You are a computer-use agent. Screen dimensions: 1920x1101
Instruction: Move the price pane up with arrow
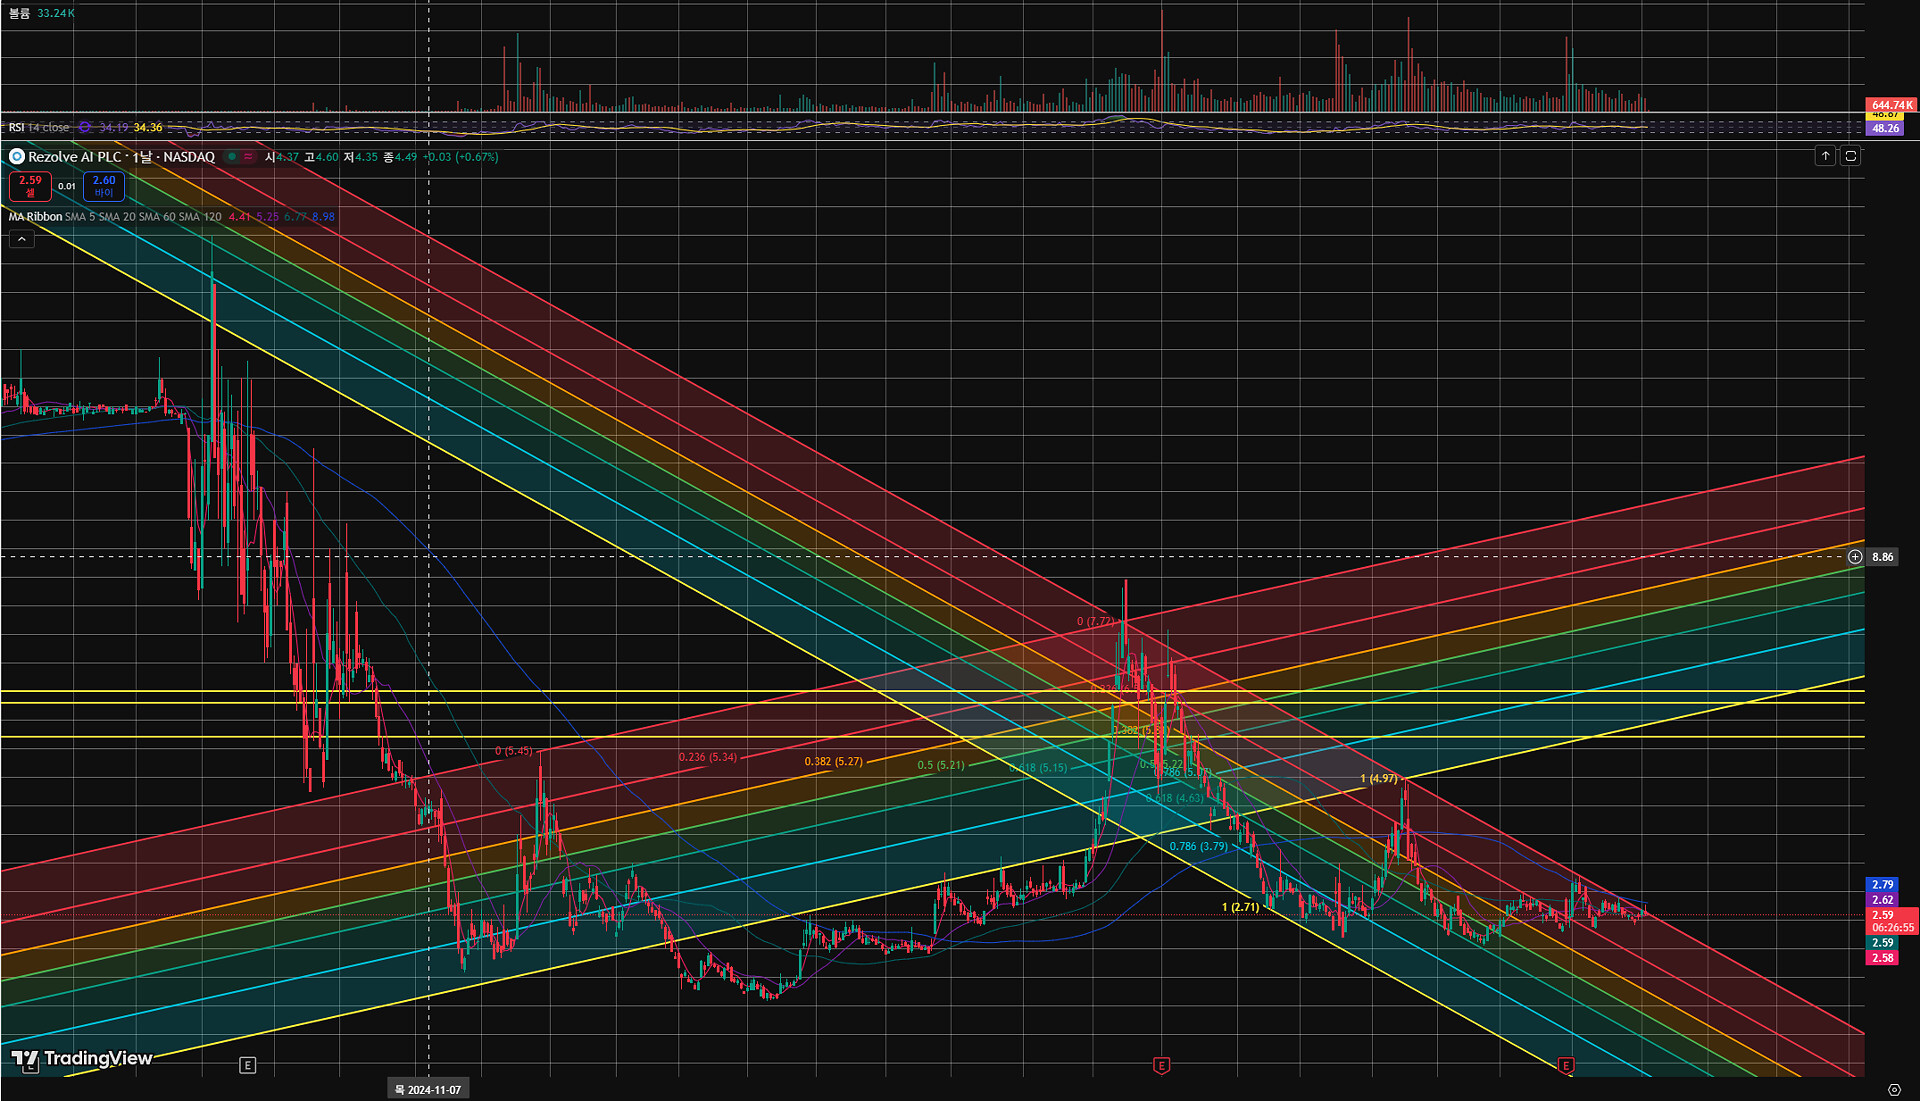pos(1825,156)
